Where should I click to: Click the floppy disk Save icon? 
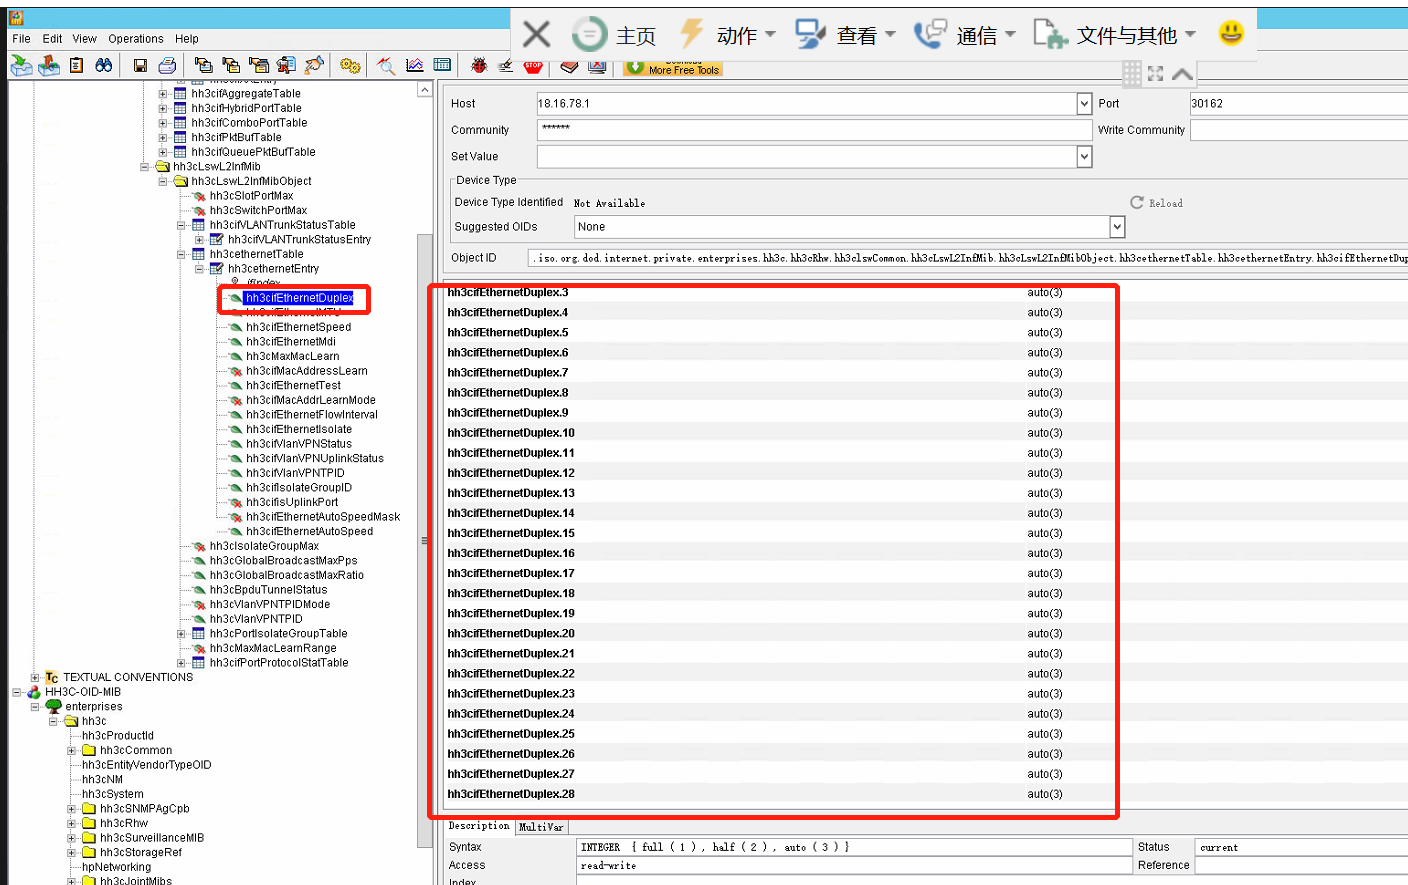click(140, 65)
